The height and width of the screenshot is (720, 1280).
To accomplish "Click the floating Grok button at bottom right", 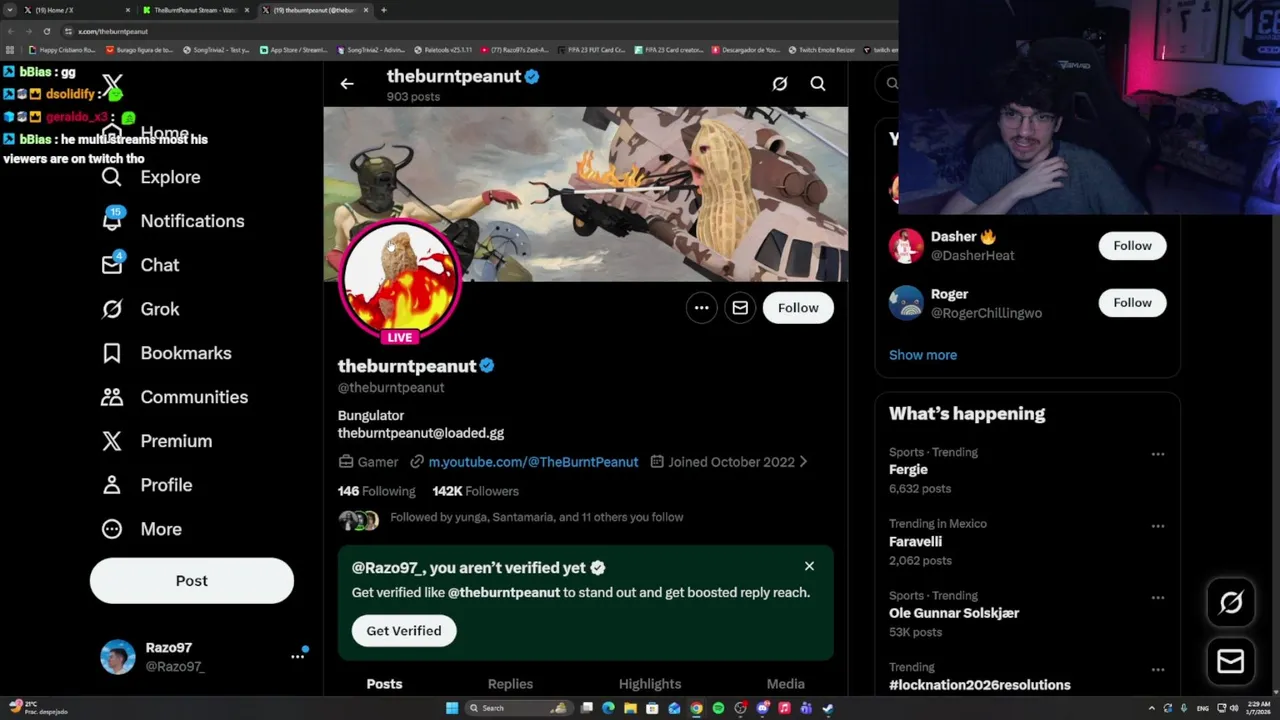I will pyautogui.click(x=1231, y=602).
